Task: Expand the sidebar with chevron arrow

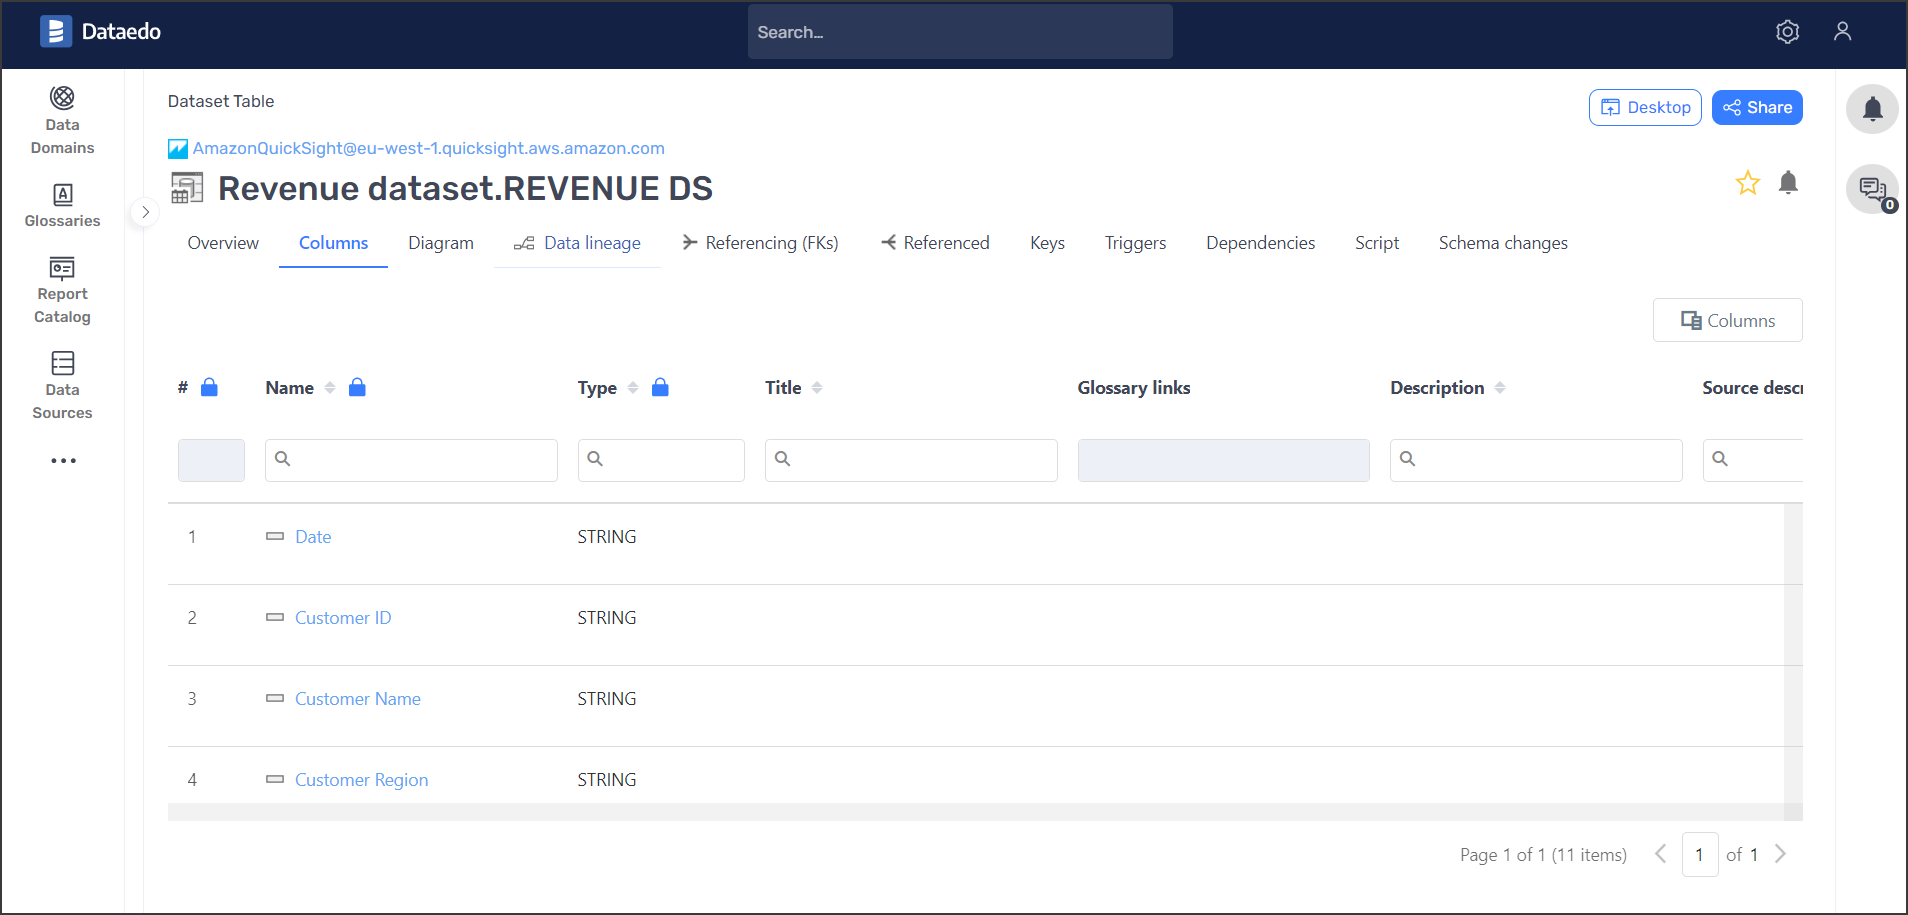Action: pos(145,212)
